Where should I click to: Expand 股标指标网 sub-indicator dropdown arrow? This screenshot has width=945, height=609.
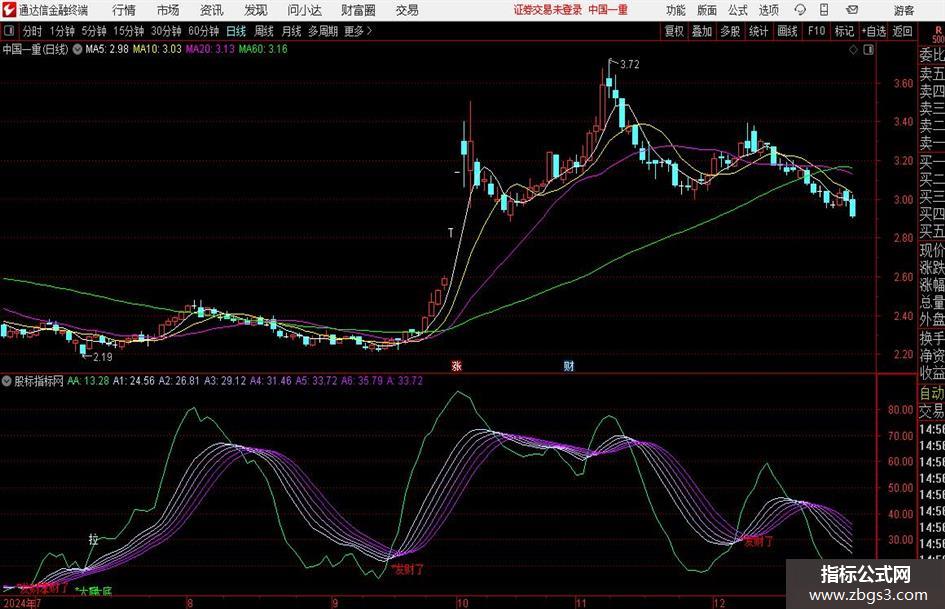point(7,380)
